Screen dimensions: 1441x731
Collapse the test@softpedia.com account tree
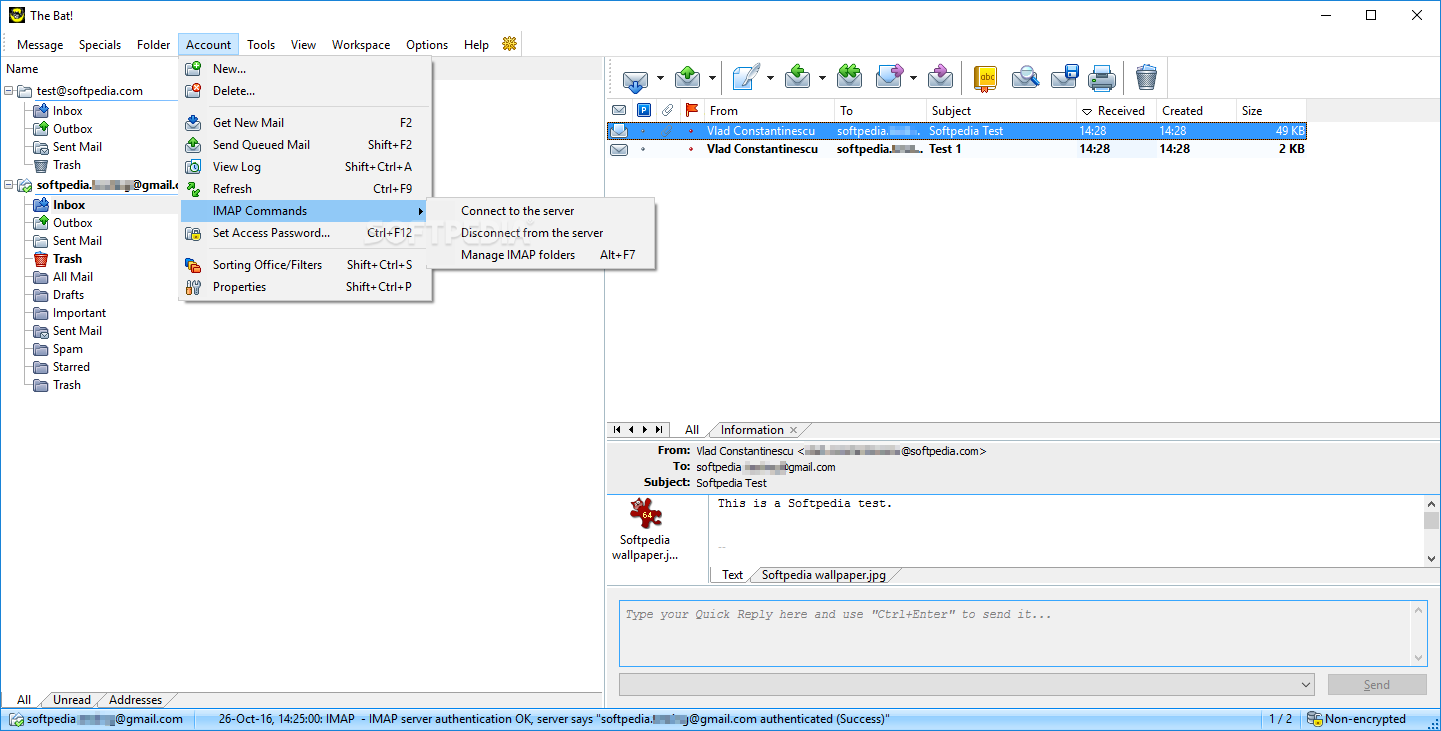[x=9, y=91]
